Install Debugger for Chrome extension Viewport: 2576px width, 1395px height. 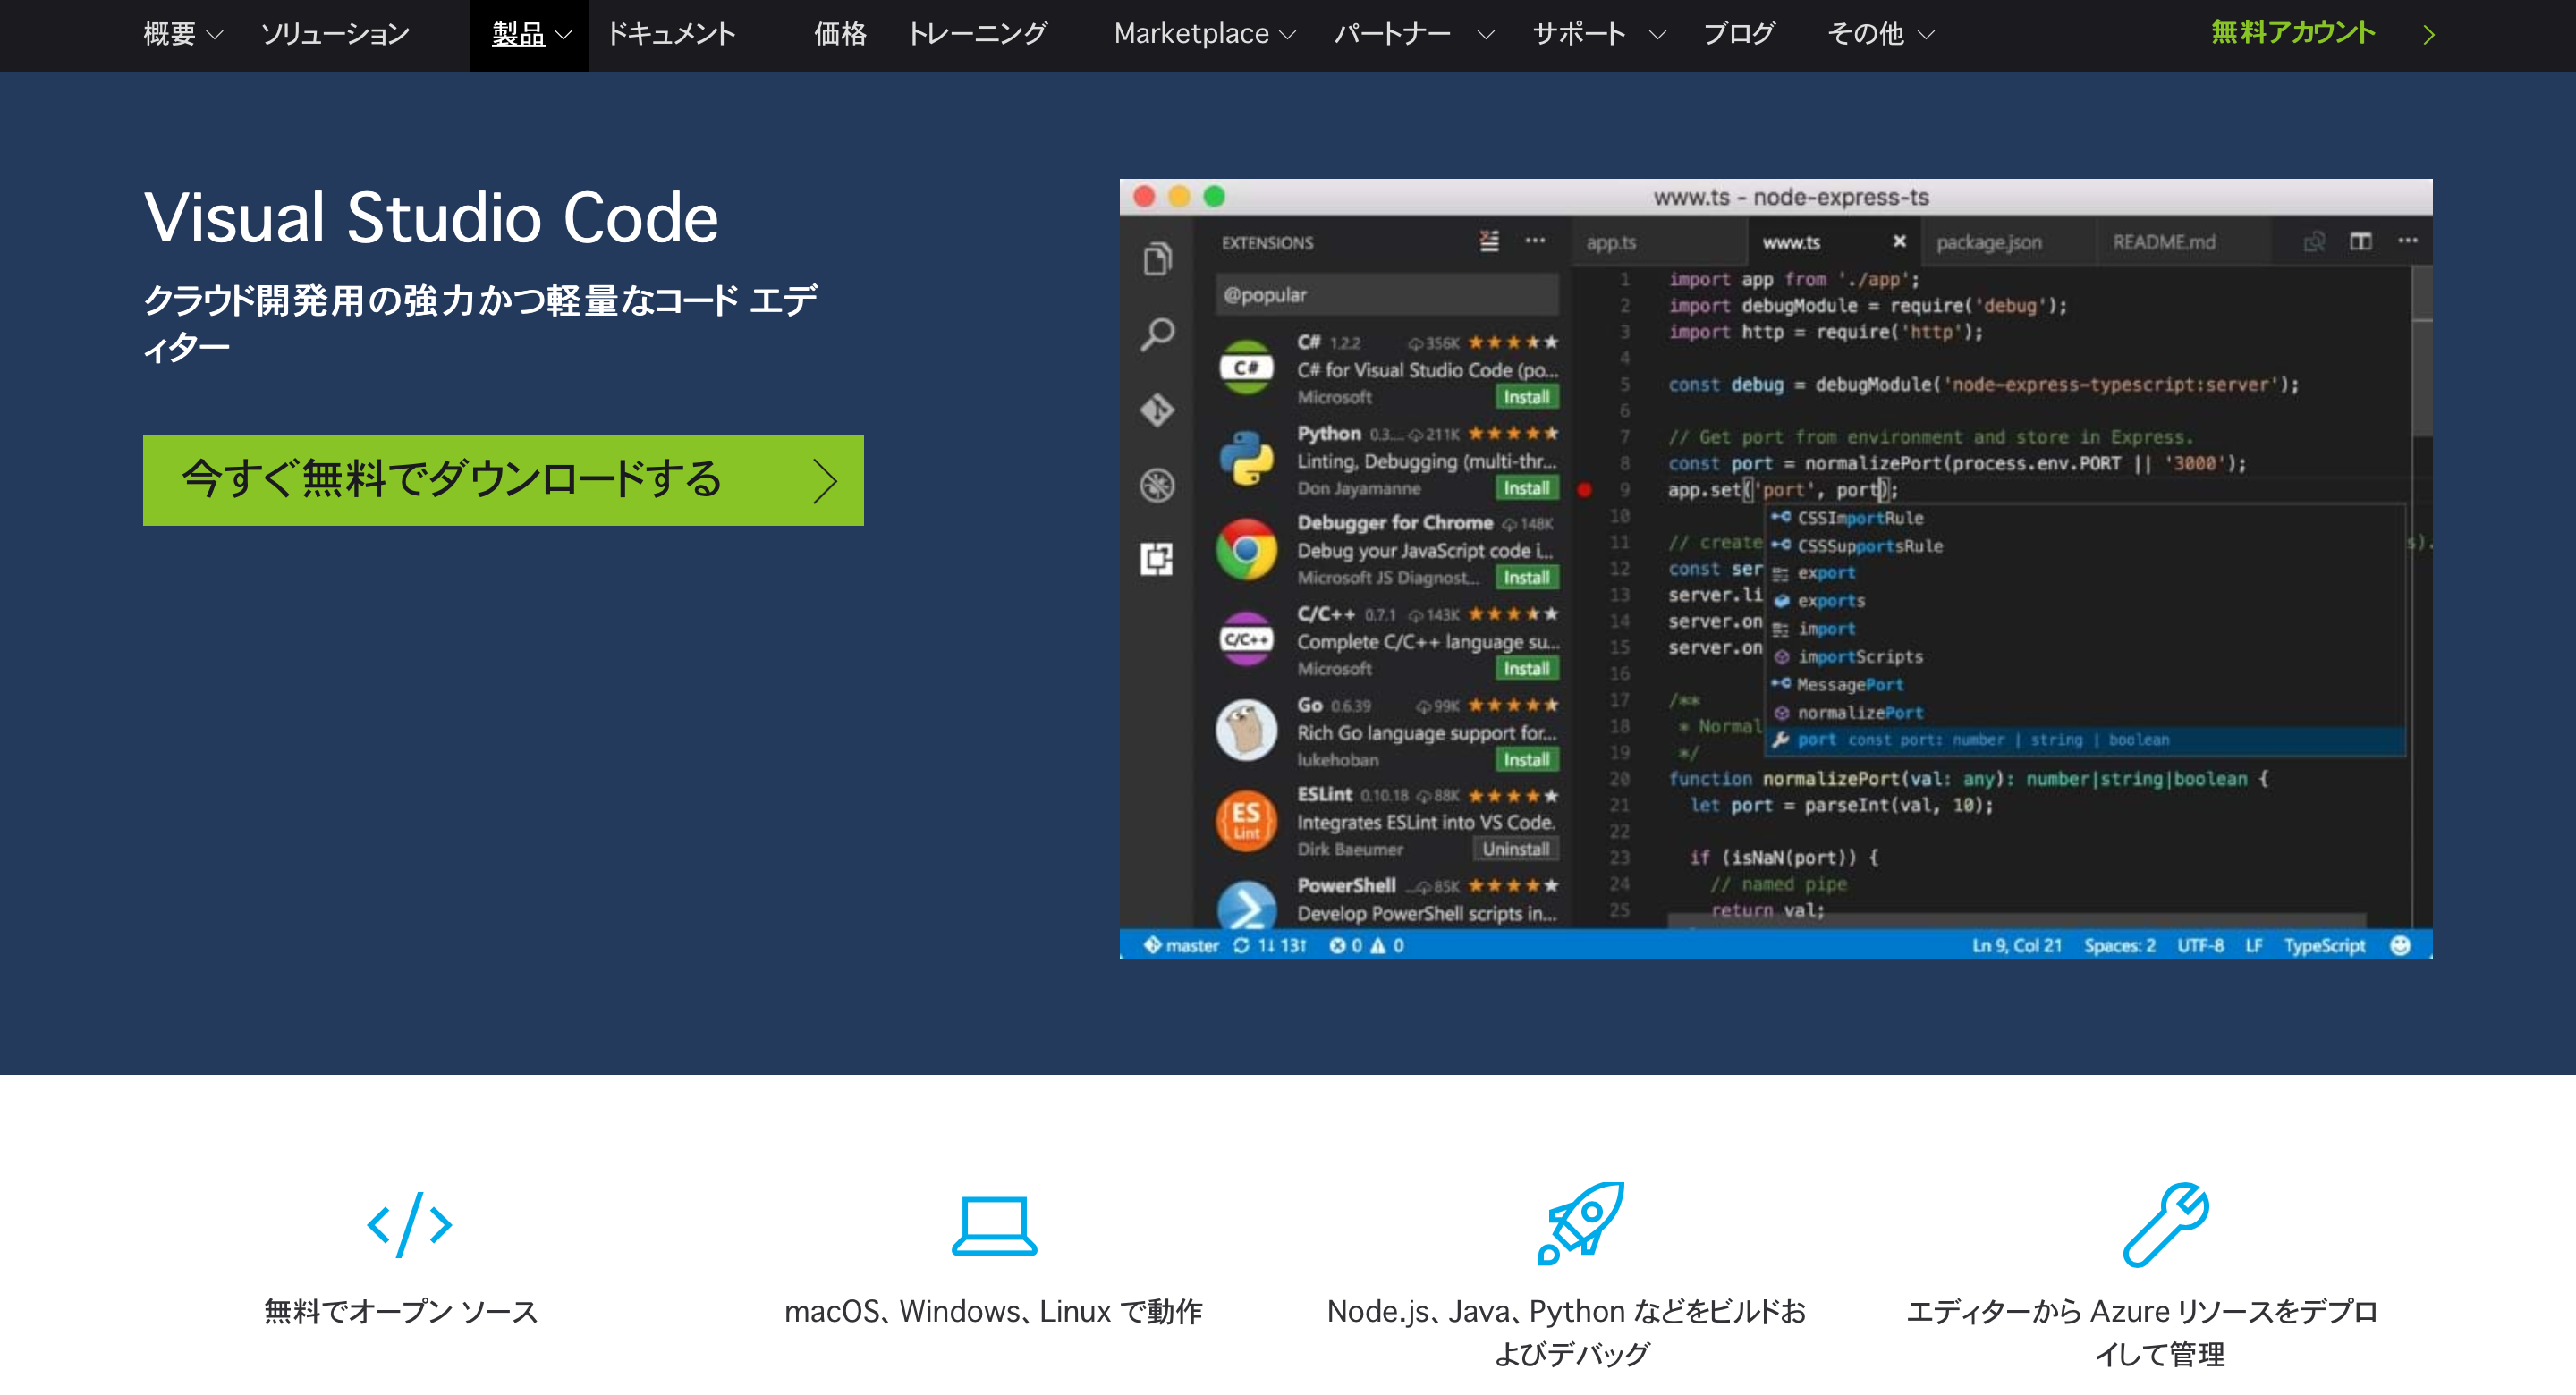[1527, 577]
